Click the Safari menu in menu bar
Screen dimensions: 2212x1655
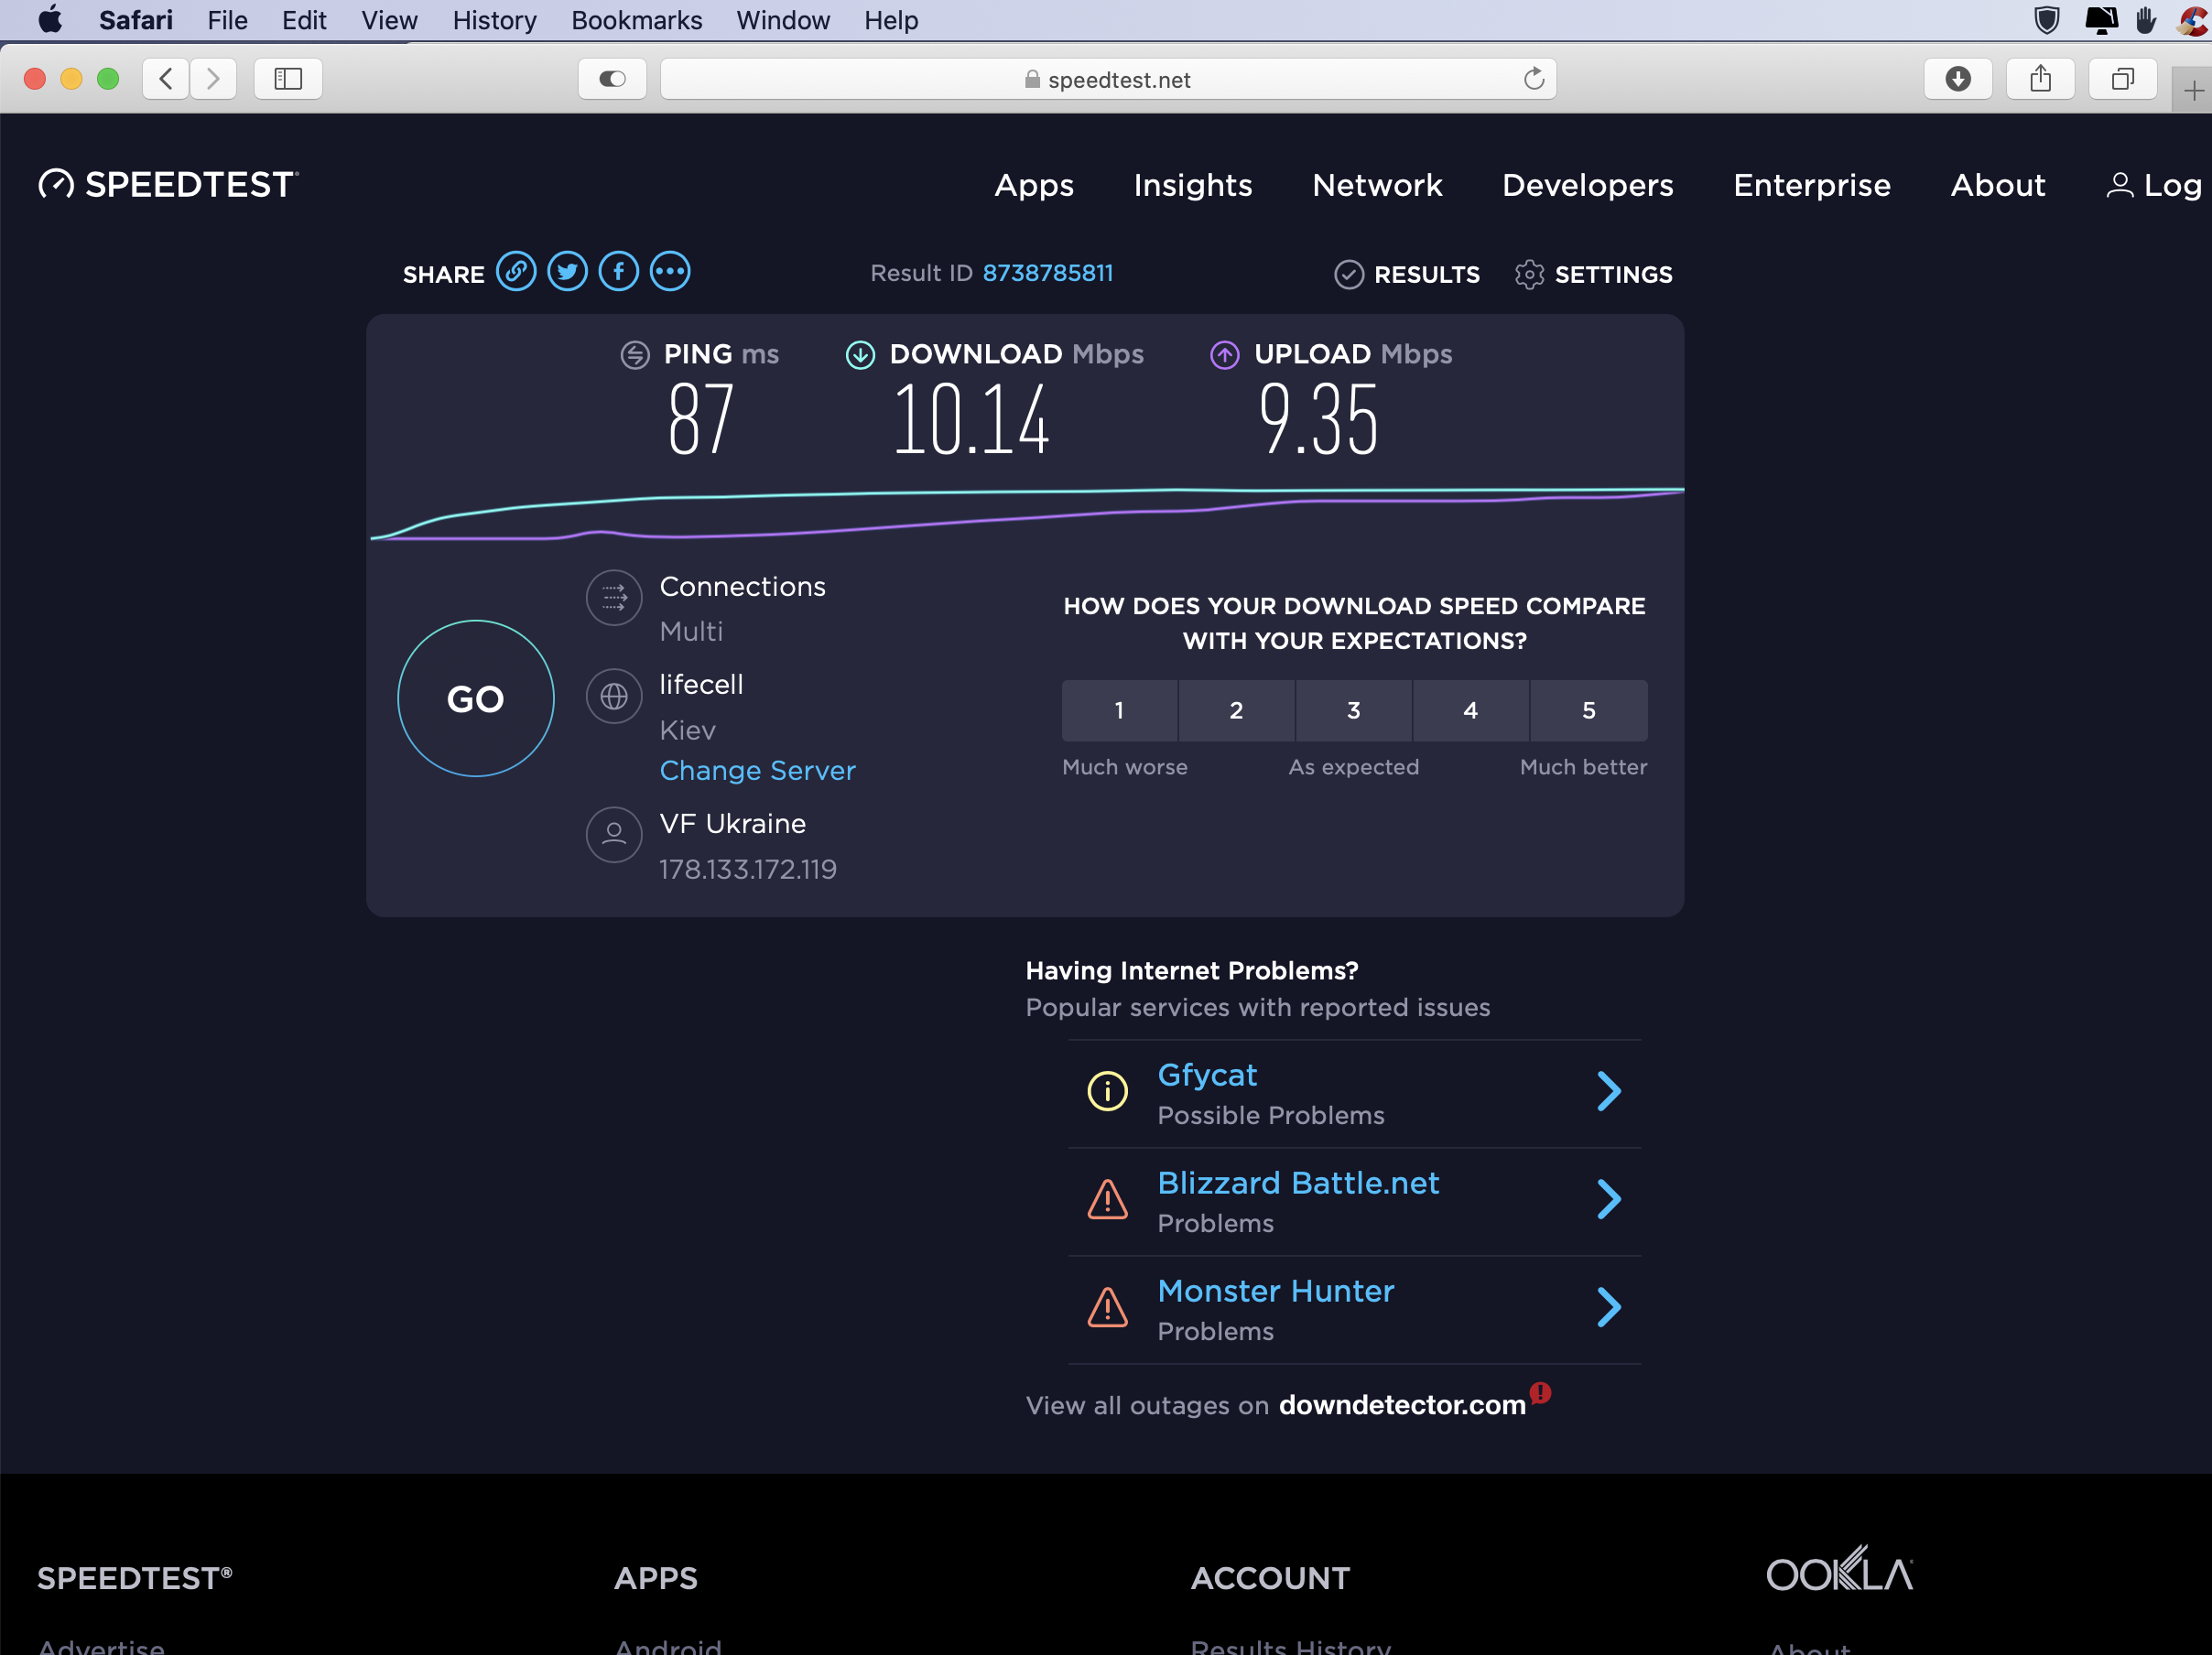pos(135,20)
